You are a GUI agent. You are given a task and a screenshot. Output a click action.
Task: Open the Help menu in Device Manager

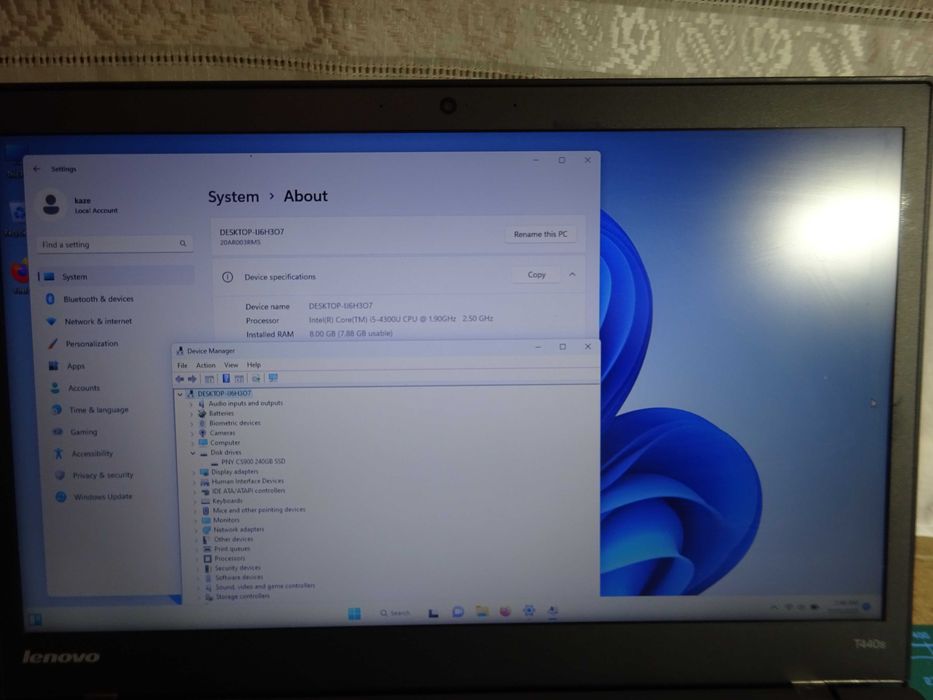click(253, 364)
